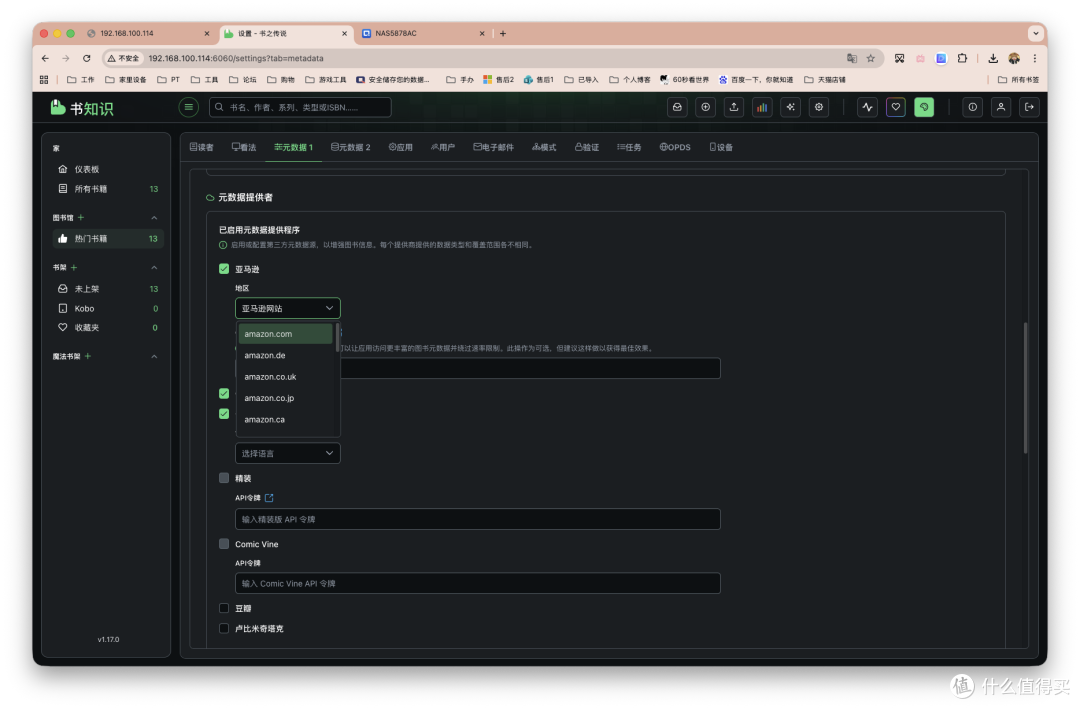
Task: Bookmark page with the star icon
Action: [x=871, y=59]
